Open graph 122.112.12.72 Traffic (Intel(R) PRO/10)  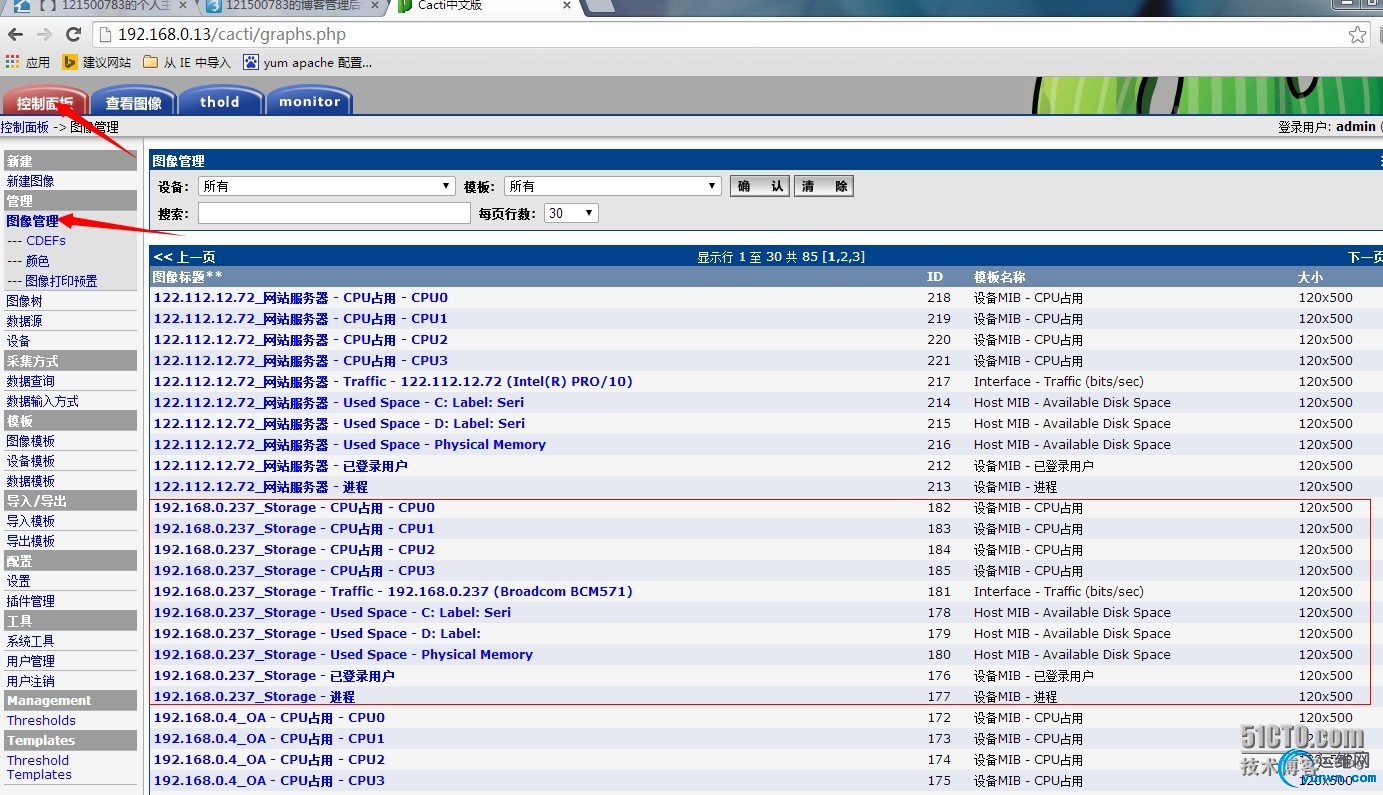tap(393, 382)
